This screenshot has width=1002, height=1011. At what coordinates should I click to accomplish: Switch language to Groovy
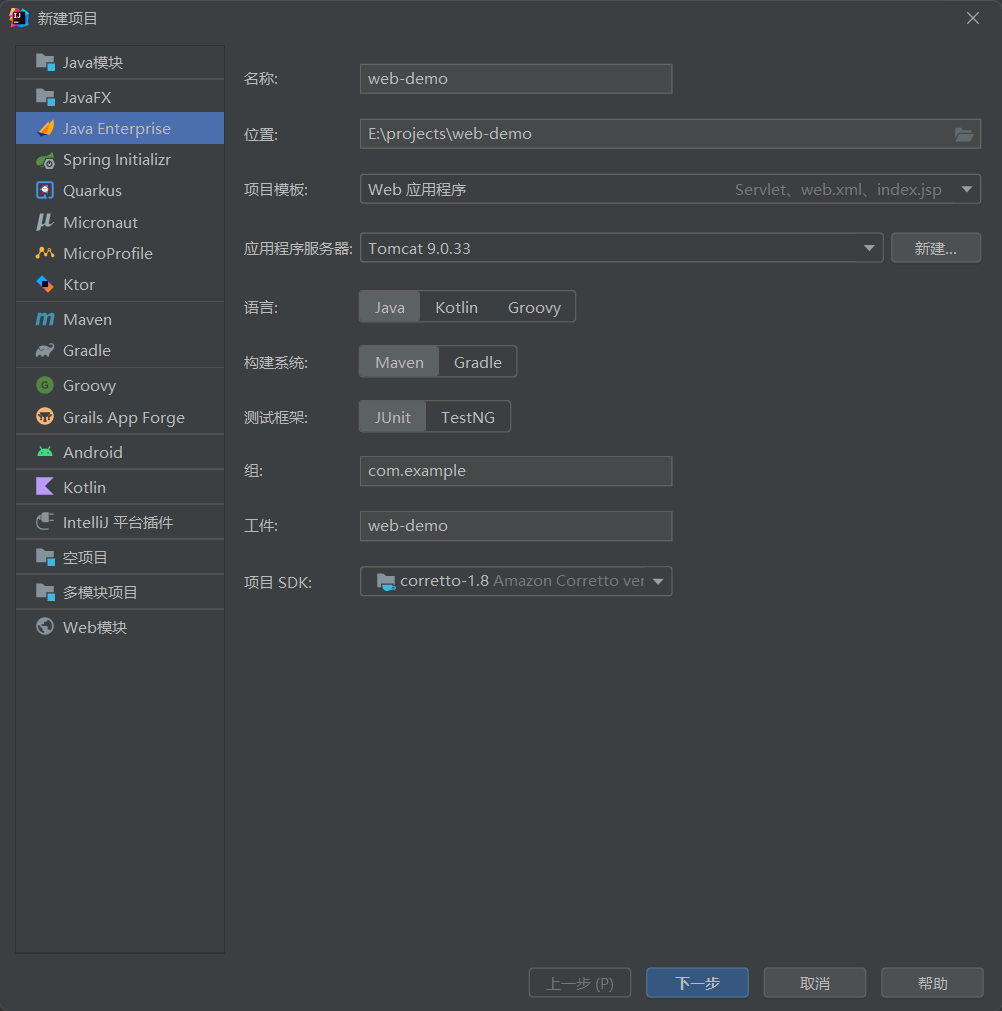click(534, 307)
